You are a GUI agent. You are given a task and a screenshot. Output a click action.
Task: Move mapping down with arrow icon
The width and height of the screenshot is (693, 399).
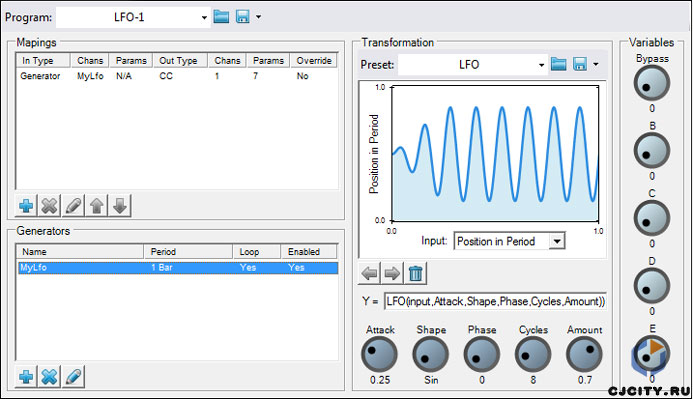(x=120, y=205)
